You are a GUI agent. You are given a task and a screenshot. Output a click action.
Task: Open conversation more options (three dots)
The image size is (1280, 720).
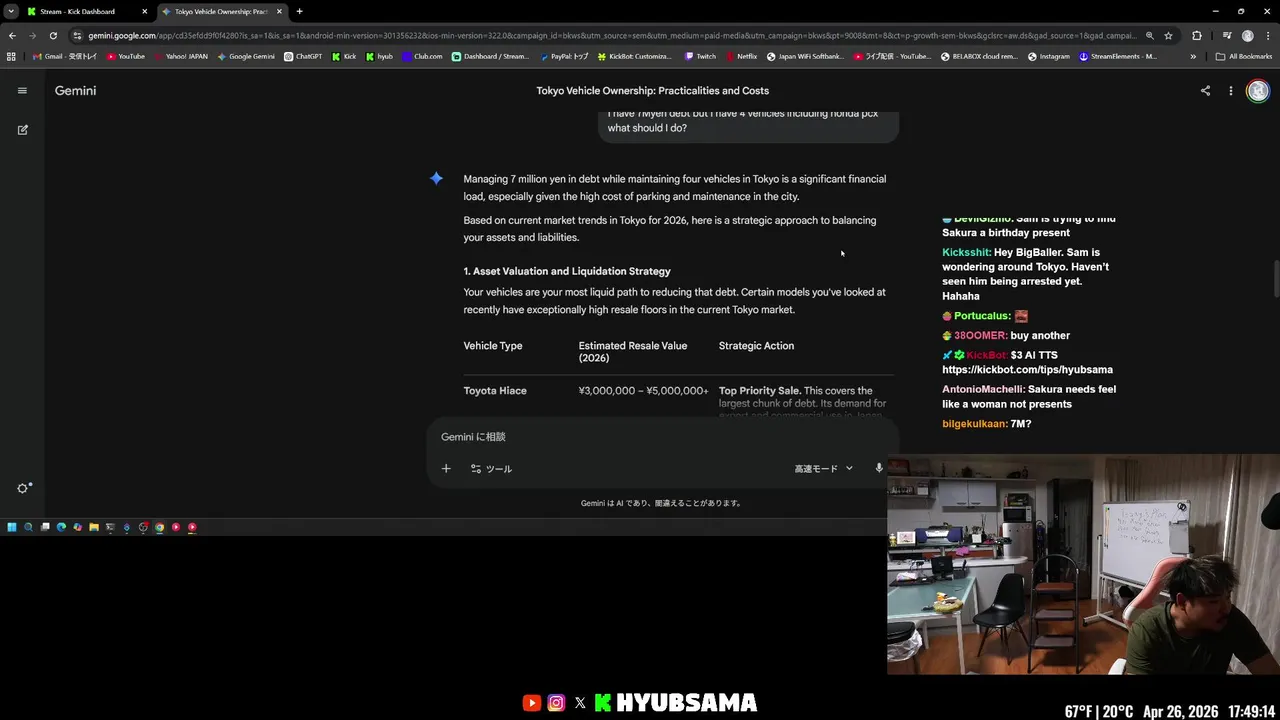(1231, 90)
